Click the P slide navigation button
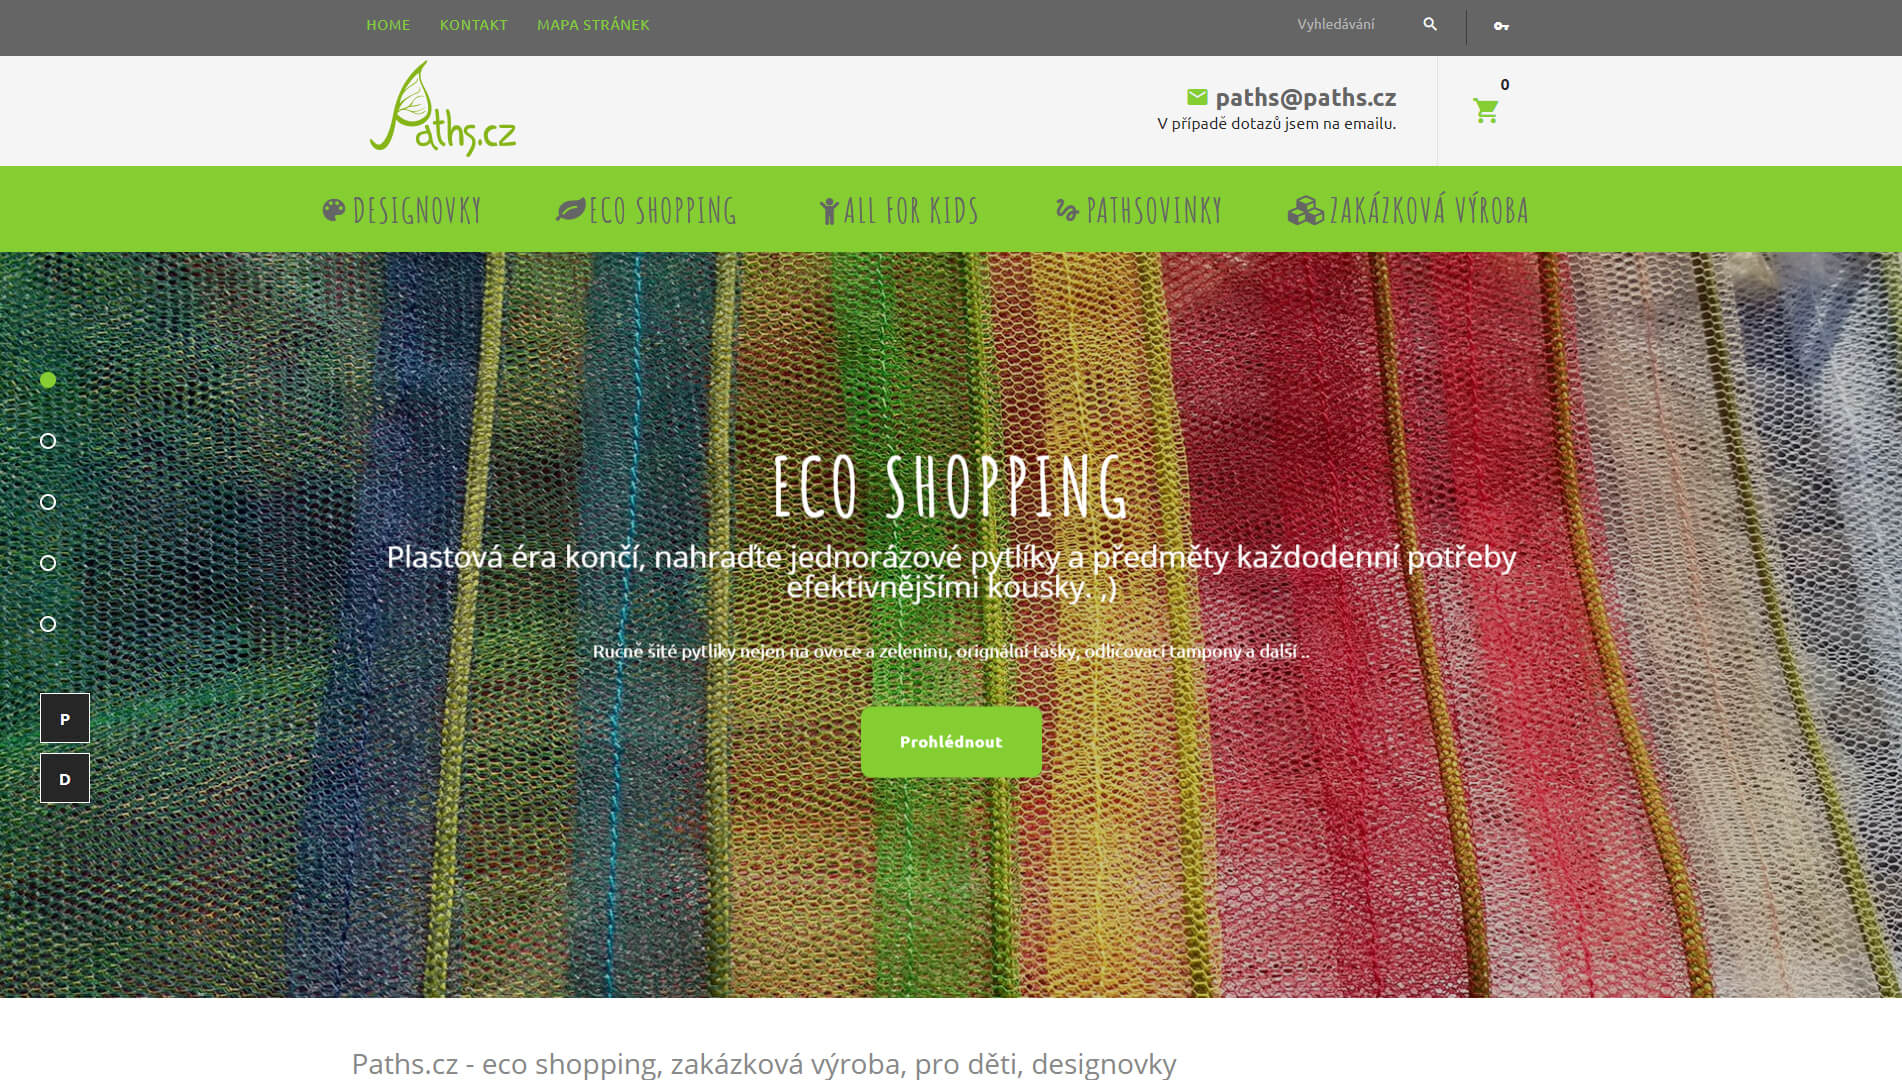Viewport: 1902px width, 1080px height. click(65, 718)
